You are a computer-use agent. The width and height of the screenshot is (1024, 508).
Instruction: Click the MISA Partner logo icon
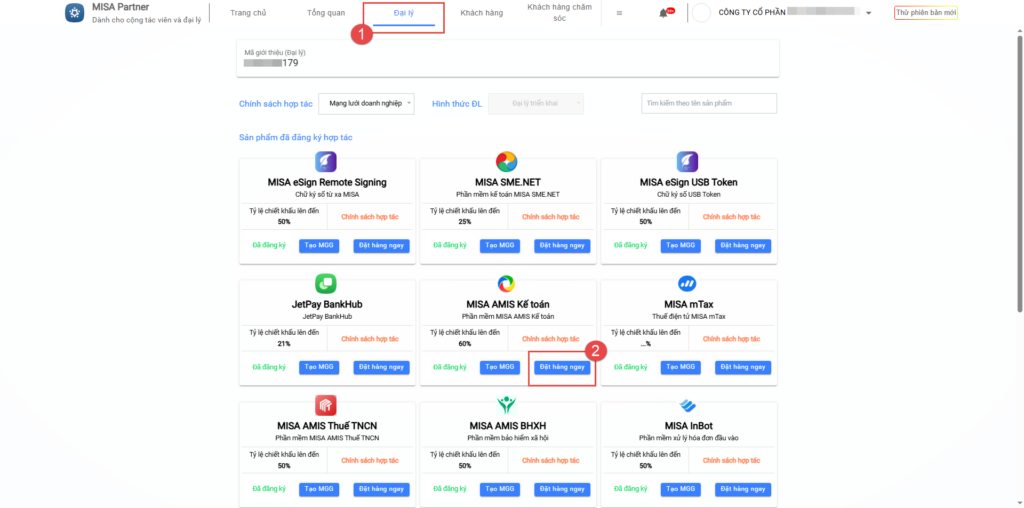click(x=74, y=13)
